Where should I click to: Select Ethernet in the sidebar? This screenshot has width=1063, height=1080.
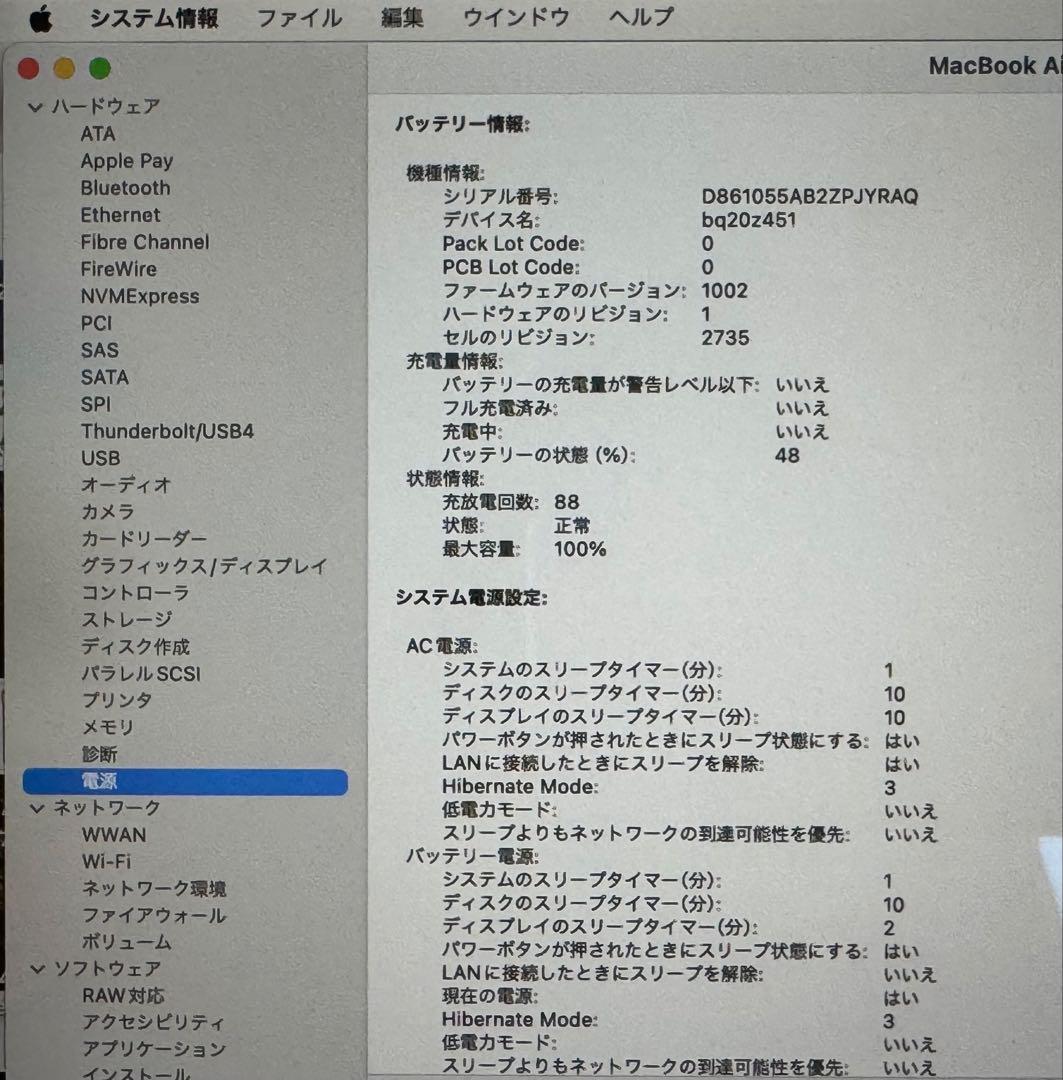point(121,215)
